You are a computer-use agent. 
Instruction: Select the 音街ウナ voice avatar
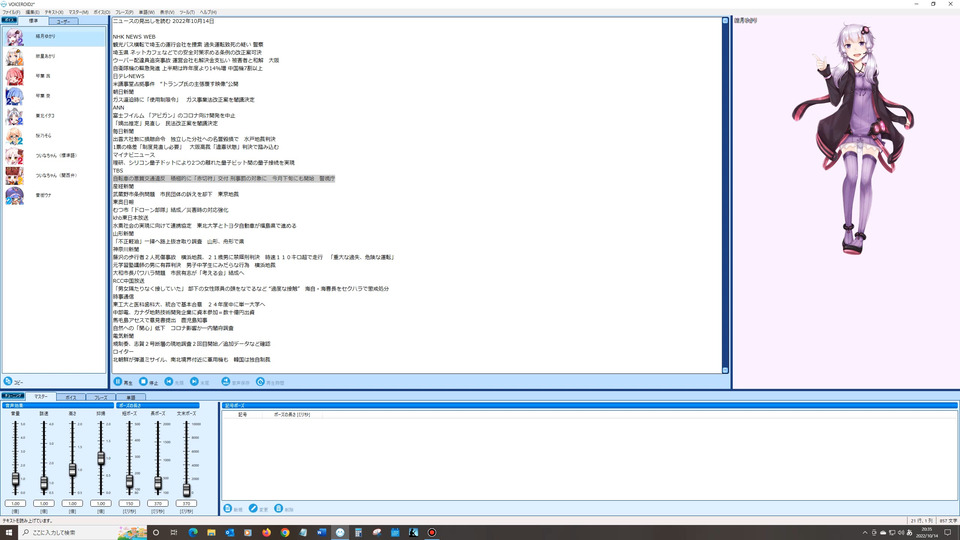click(x=14, y=195)
